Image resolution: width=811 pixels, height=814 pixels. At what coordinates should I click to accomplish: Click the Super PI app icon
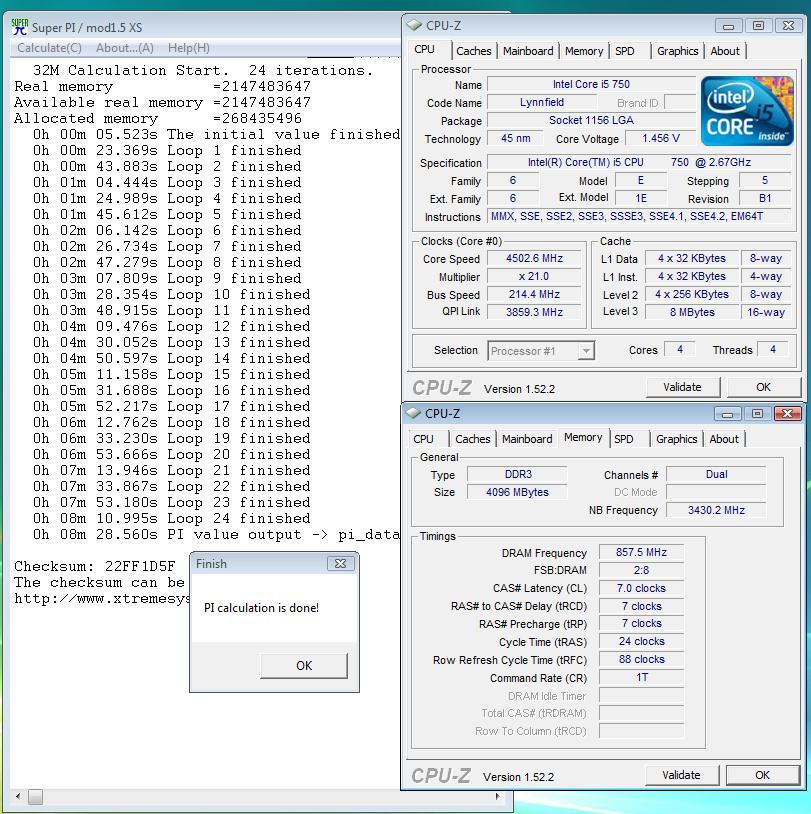[x=20, y=27]
